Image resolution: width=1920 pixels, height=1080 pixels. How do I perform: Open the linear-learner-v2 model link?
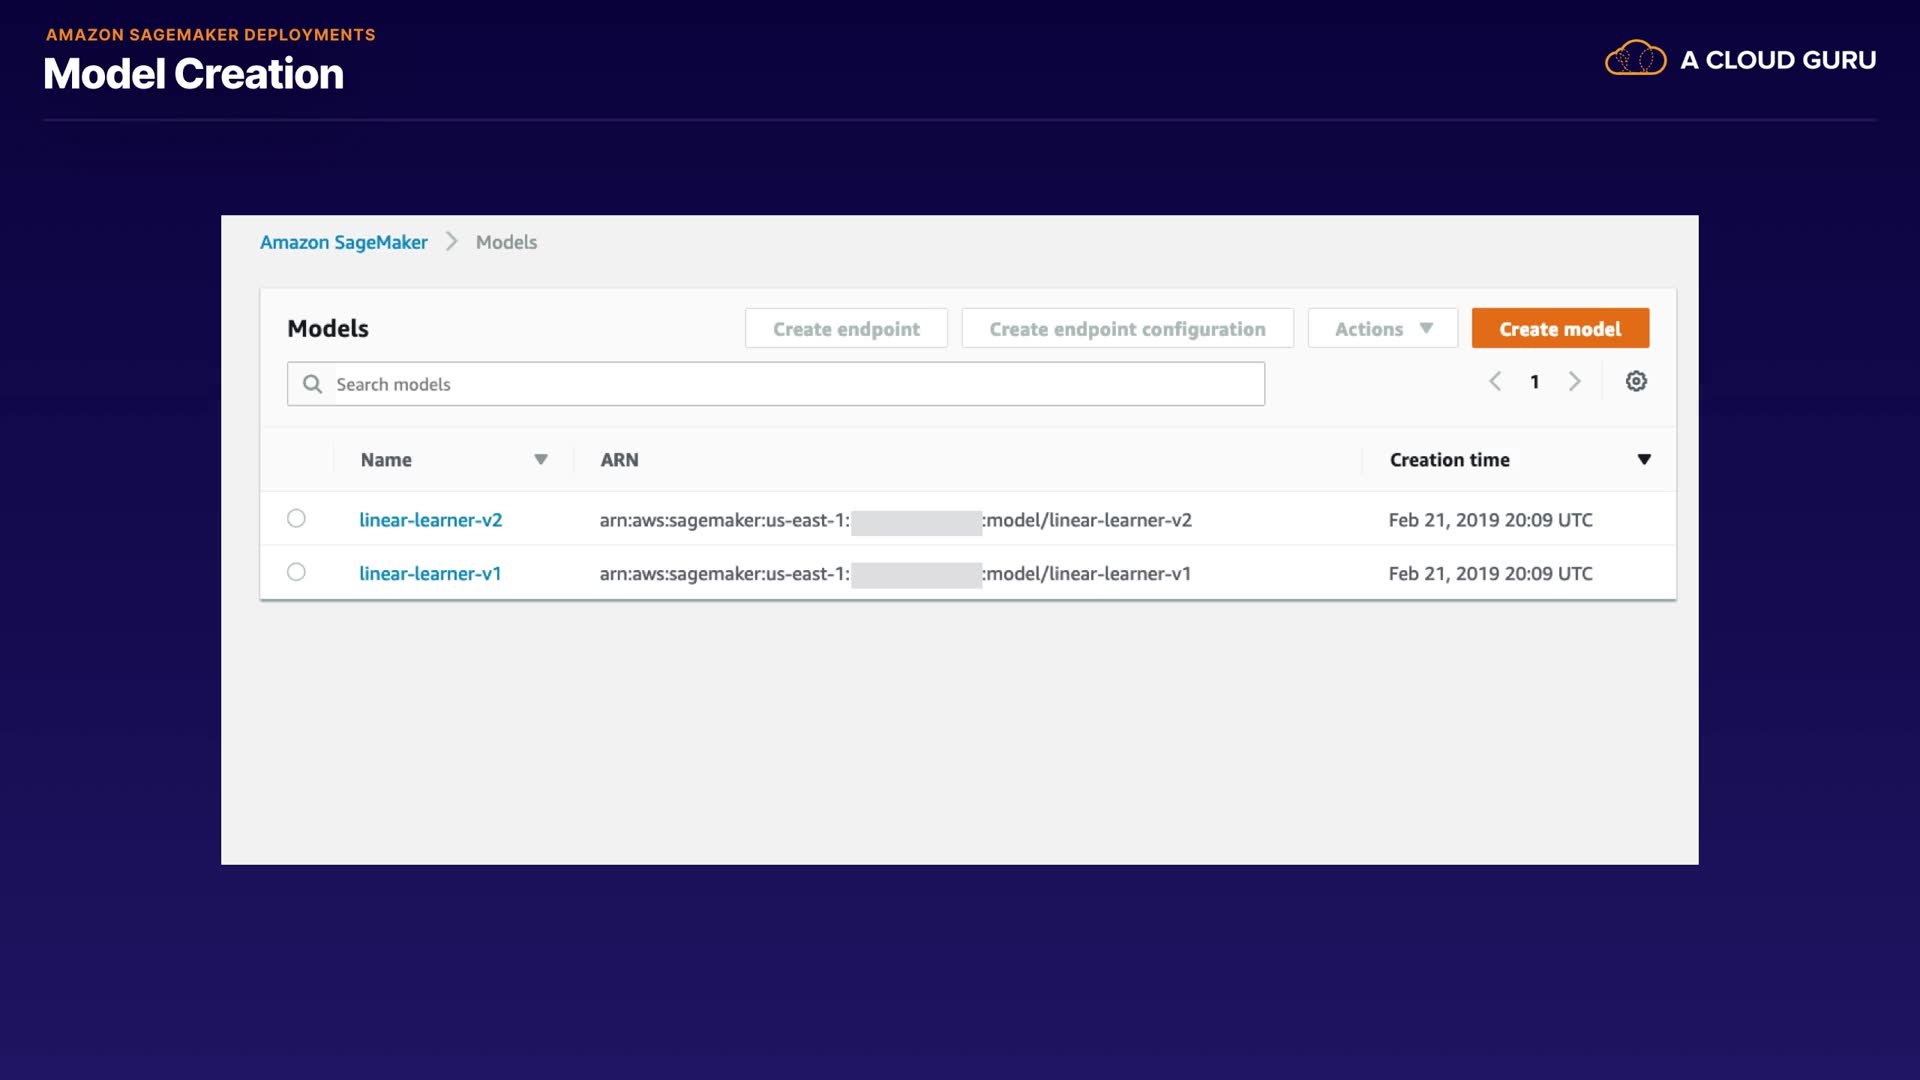[x=430, y=520]
